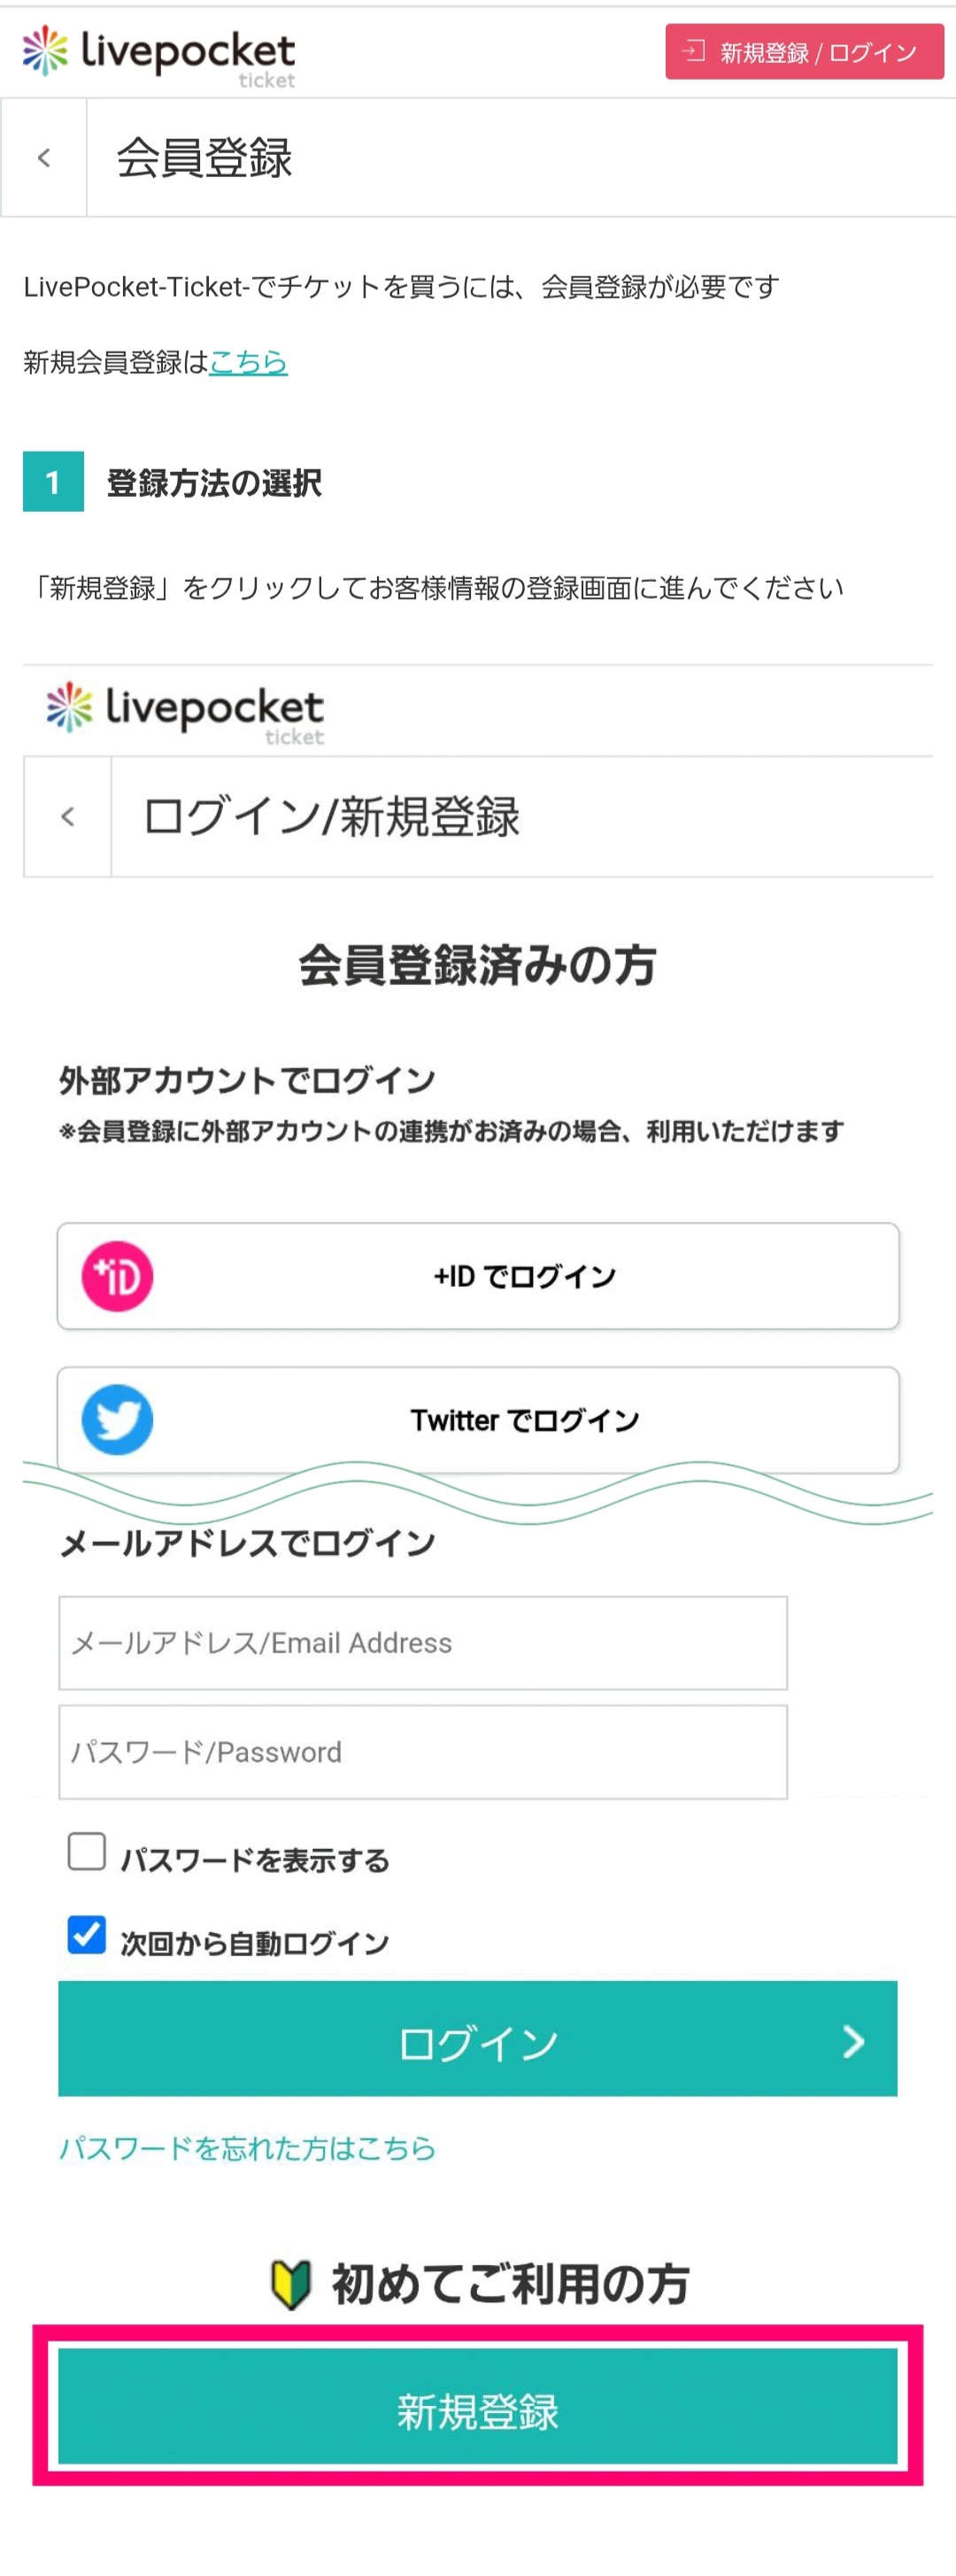The image size is (956, 2576).
Task: Enable the パスワードを表示する checkbox
Action: pos(87,1851)
